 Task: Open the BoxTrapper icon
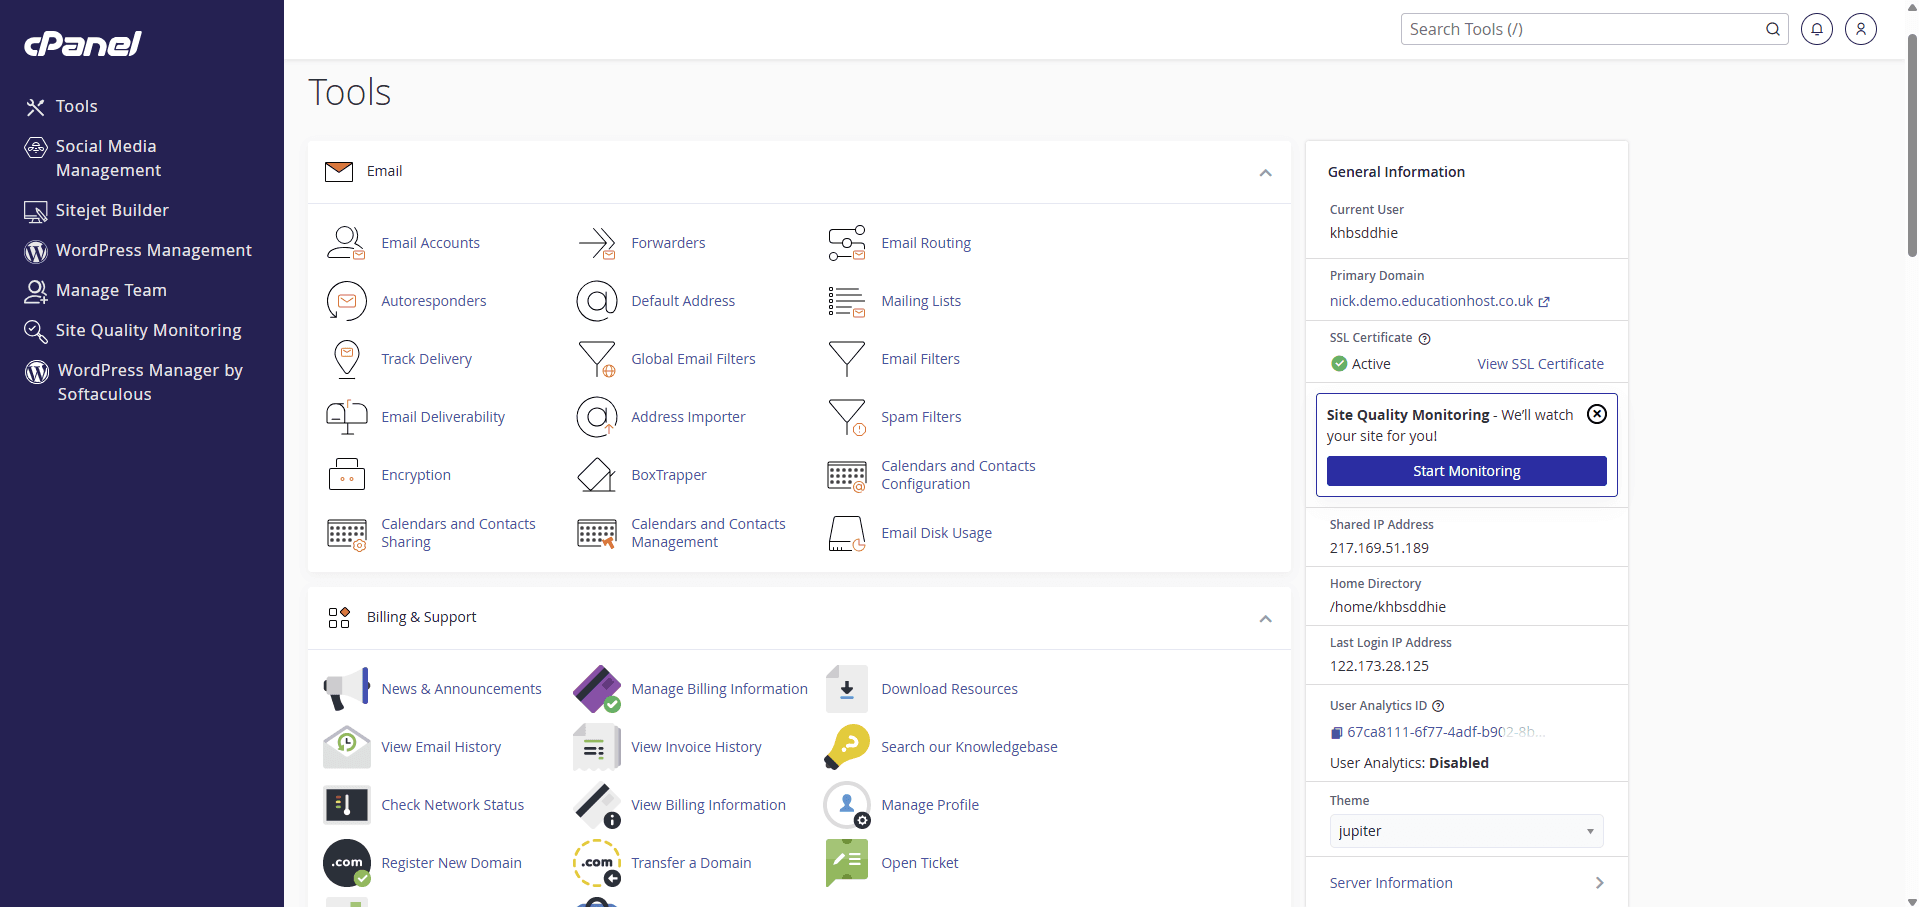point(597,475)
